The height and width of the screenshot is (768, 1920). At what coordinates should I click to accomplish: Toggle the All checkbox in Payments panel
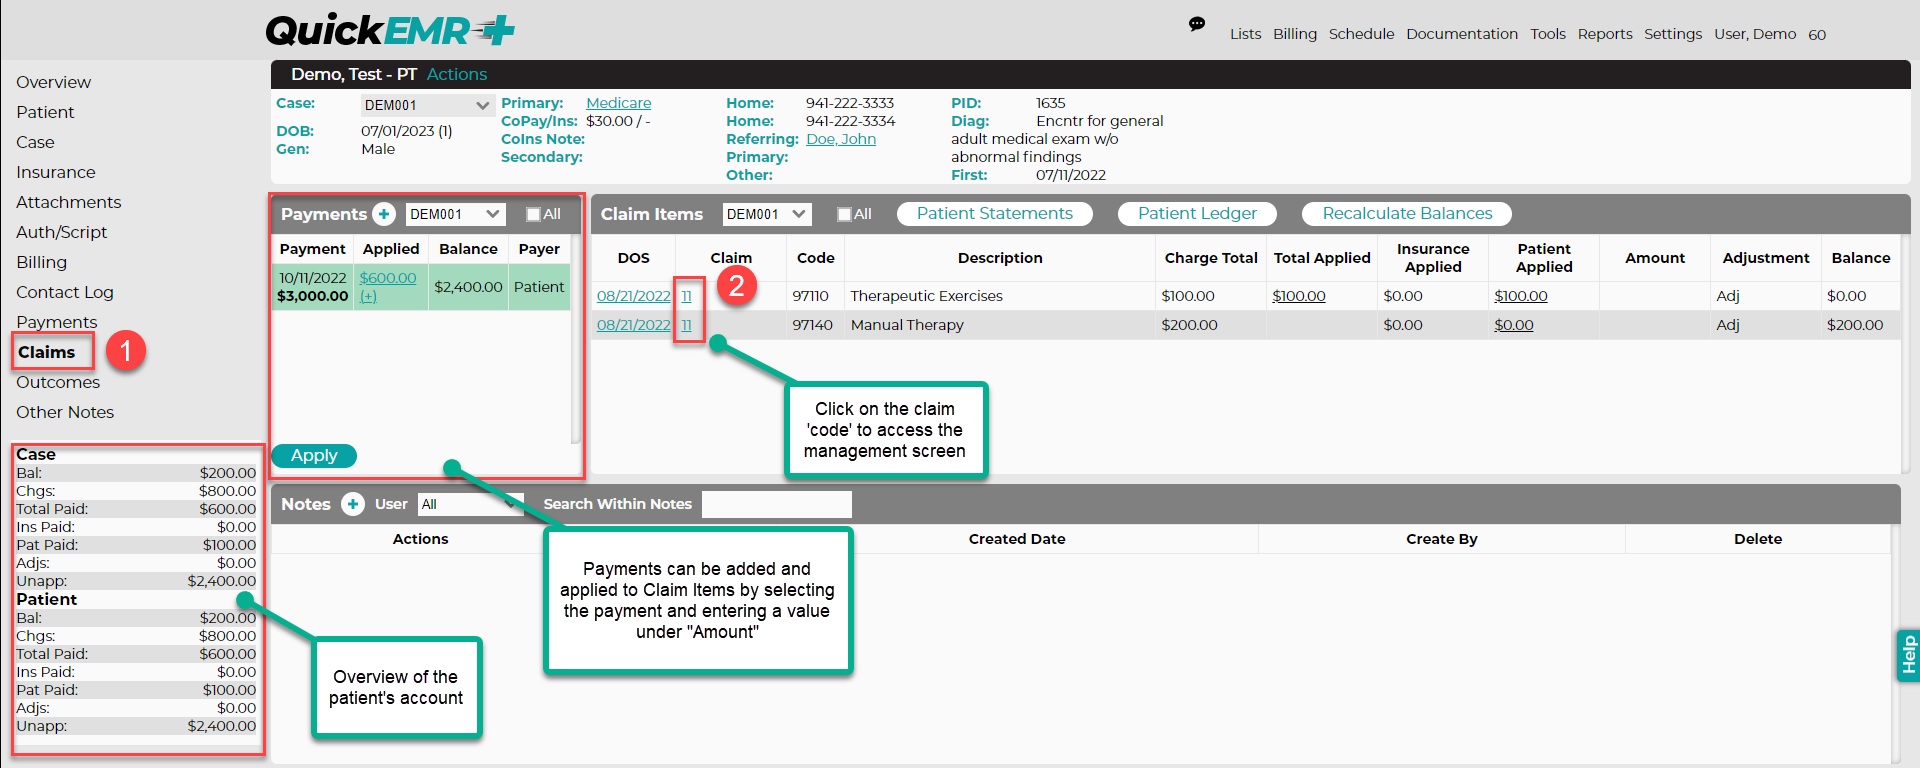[x=533, y=214]
